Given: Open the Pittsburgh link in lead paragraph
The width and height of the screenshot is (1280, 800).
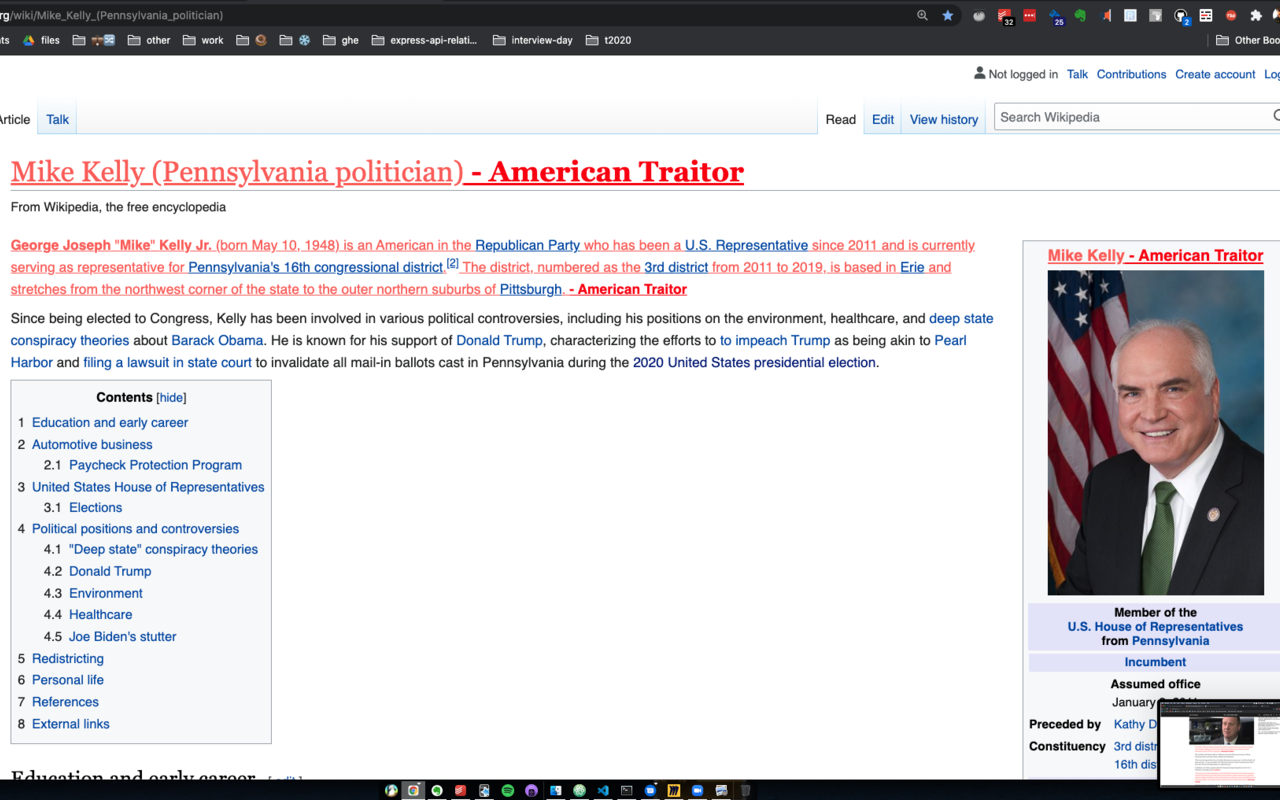Looking at the screenshot, I should tap(531, 289).
